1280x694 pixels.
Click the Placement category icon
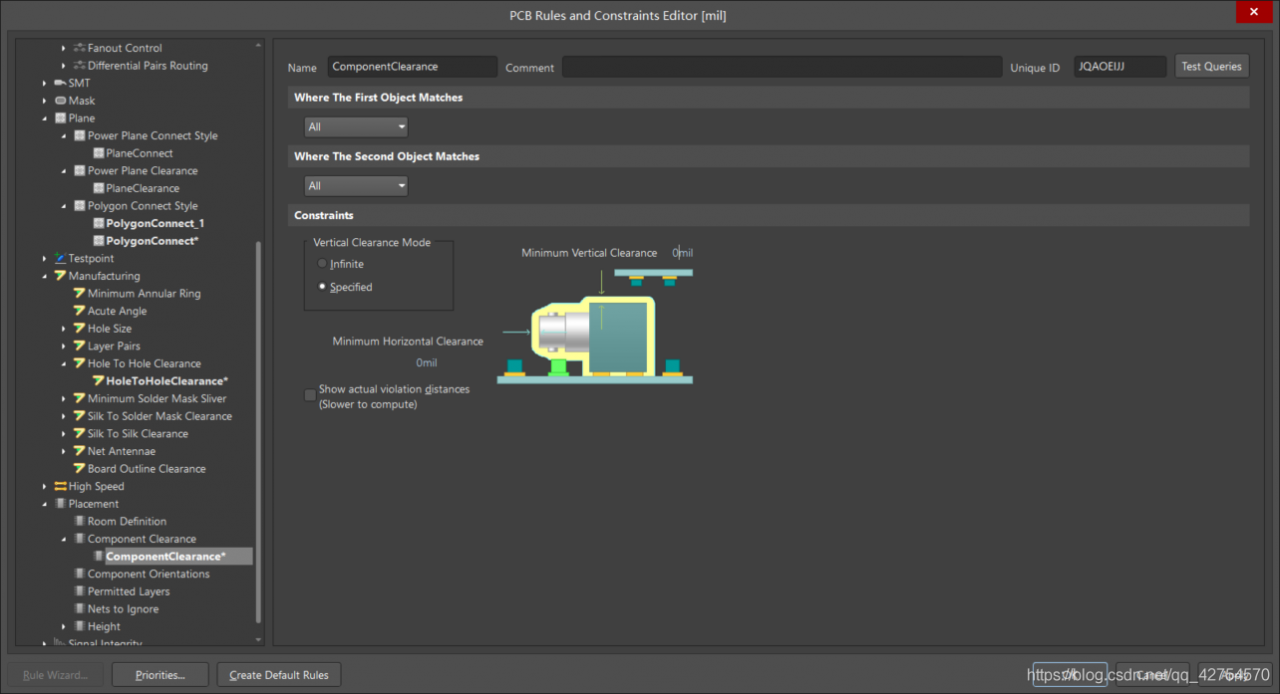coord(60,504)
